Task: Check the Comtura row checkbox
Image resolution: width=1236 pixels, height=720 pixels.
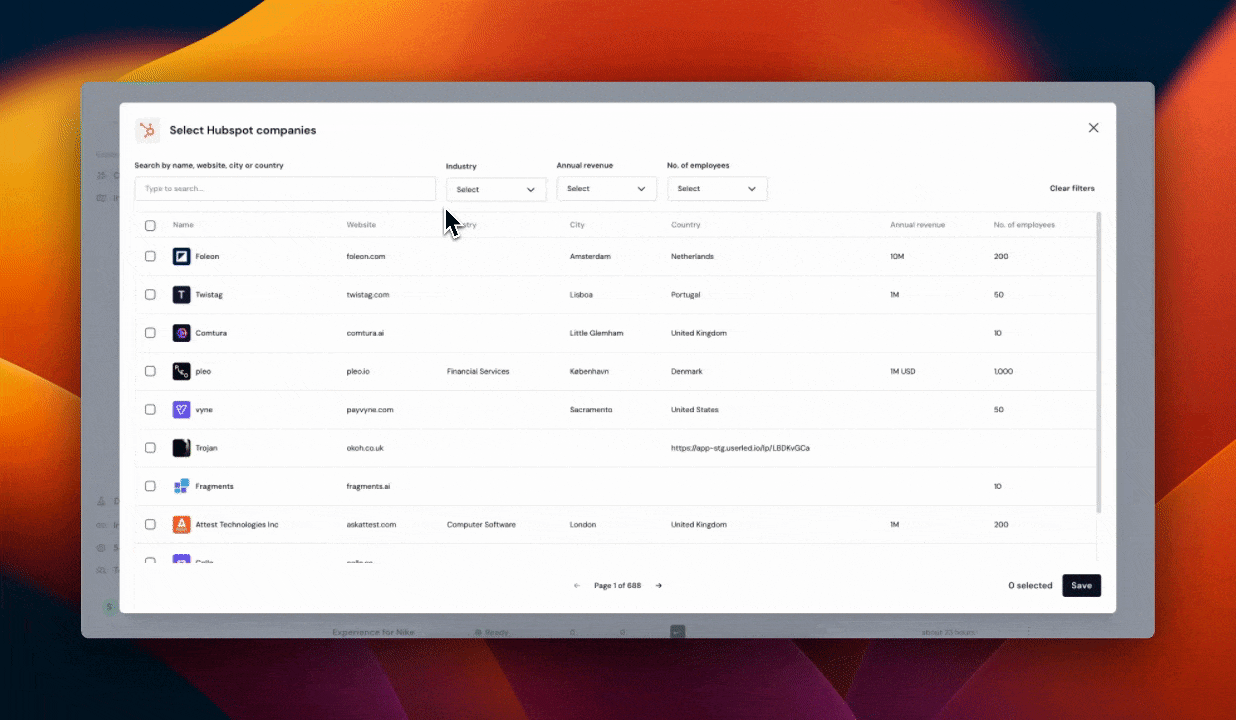Action: [x=150, y=333]
